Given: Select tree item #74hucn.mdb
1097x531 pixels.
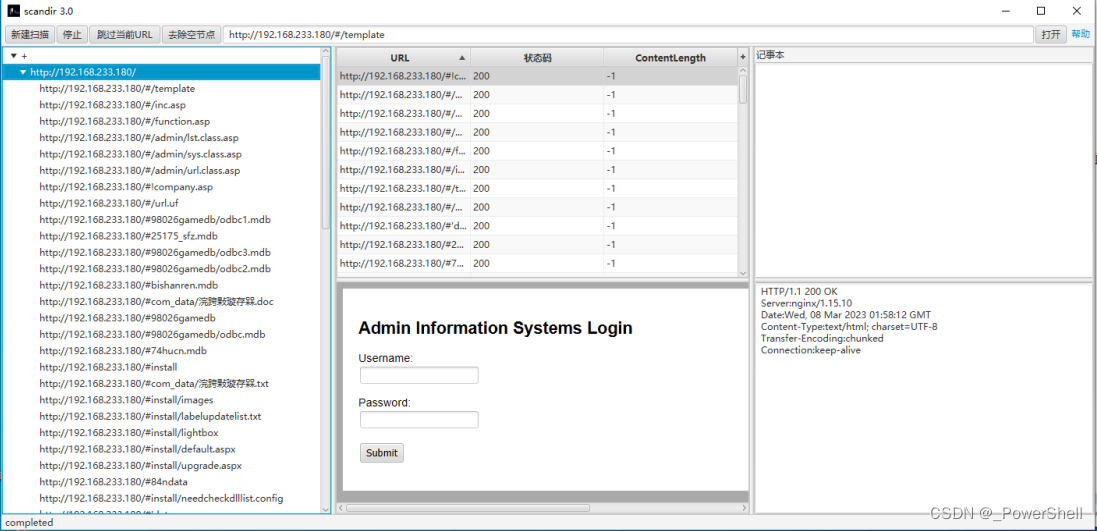Looking at the screenshot, I should click(122, 351).
